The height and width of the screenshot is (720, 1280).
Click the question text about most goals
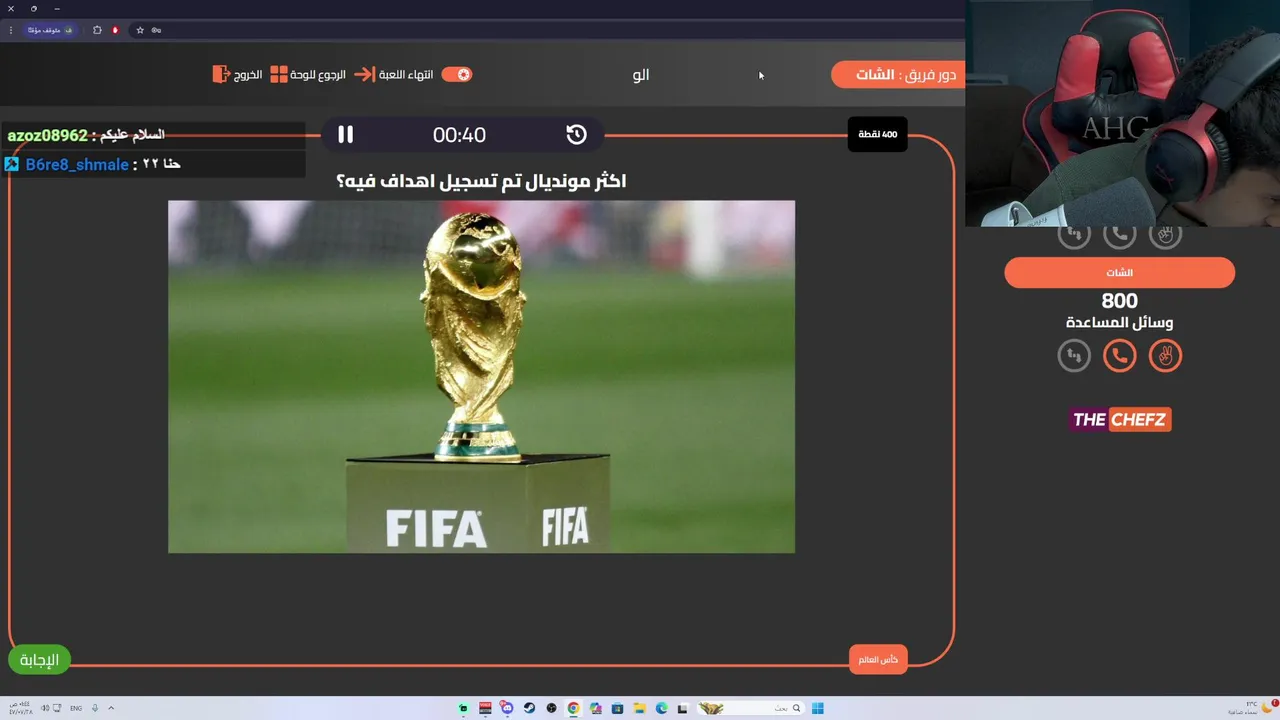tap(481, 181)
